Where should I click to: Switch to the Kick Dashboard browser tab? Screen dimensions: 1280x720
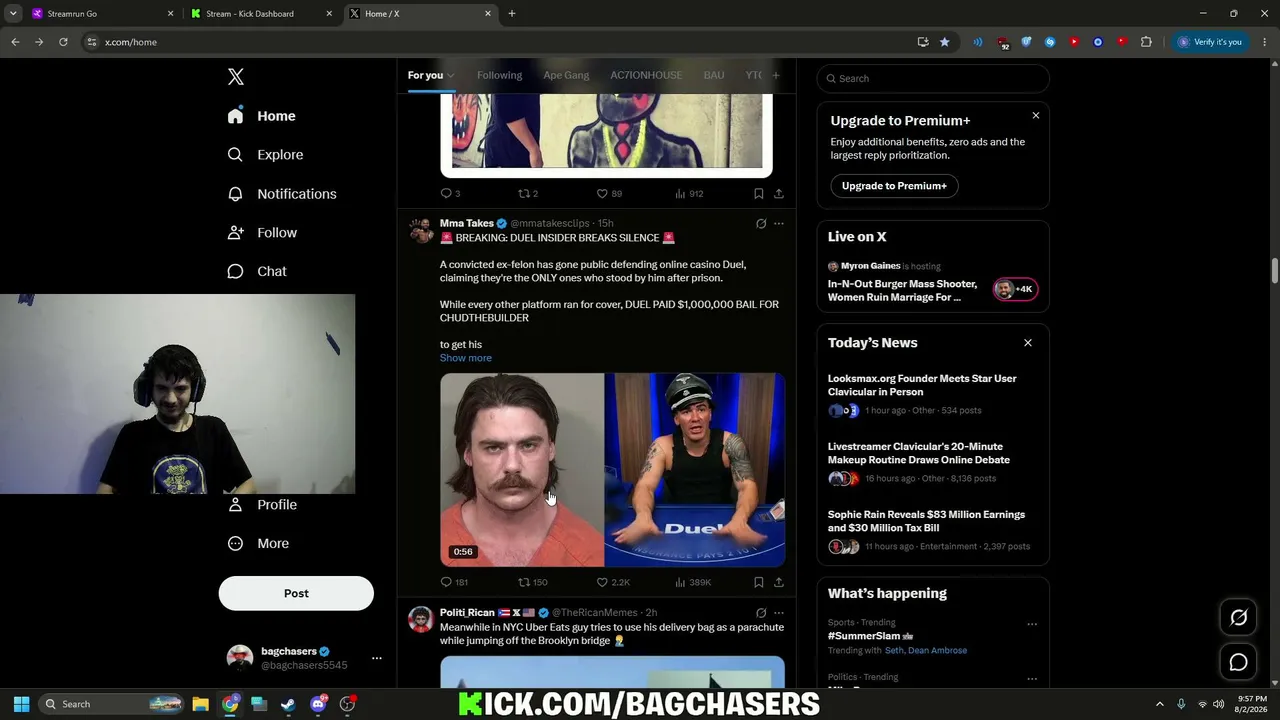[260, 14]
